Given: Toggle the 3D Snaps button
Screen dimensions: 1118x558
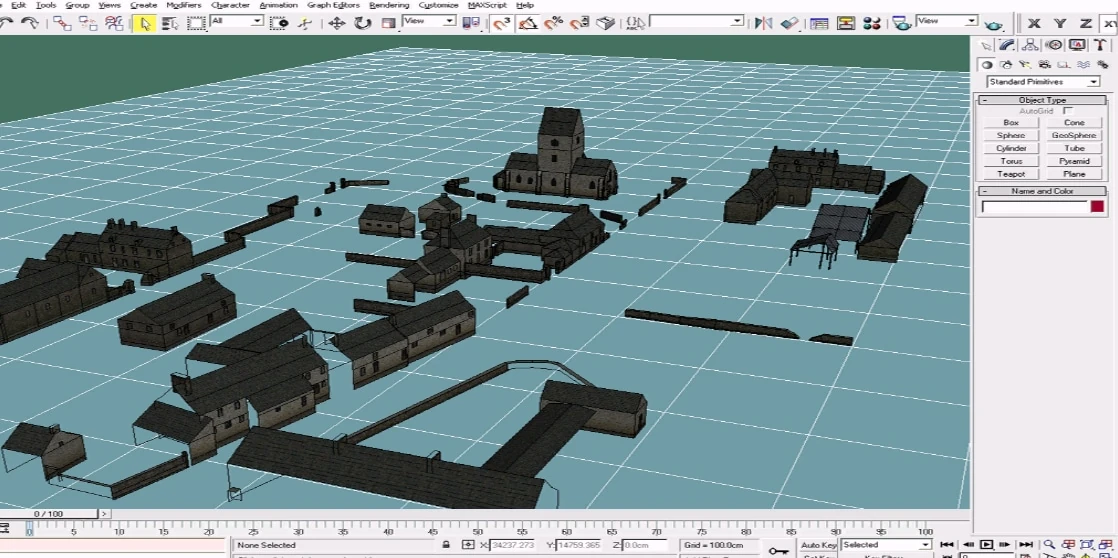Looking at the screenshot, I should pos(502,23).
